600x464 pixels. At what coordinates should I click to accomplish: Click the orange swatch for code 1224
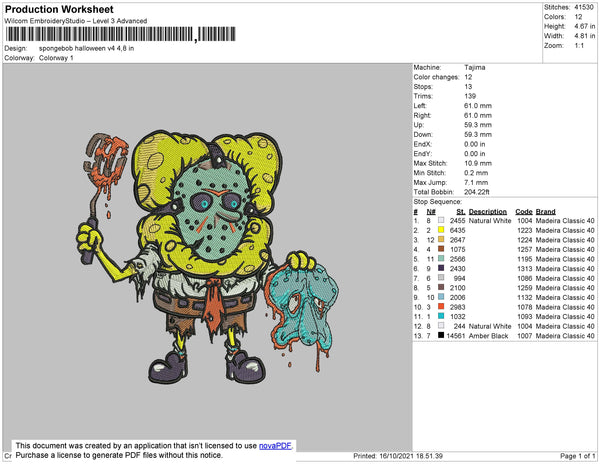pos(441,239)
